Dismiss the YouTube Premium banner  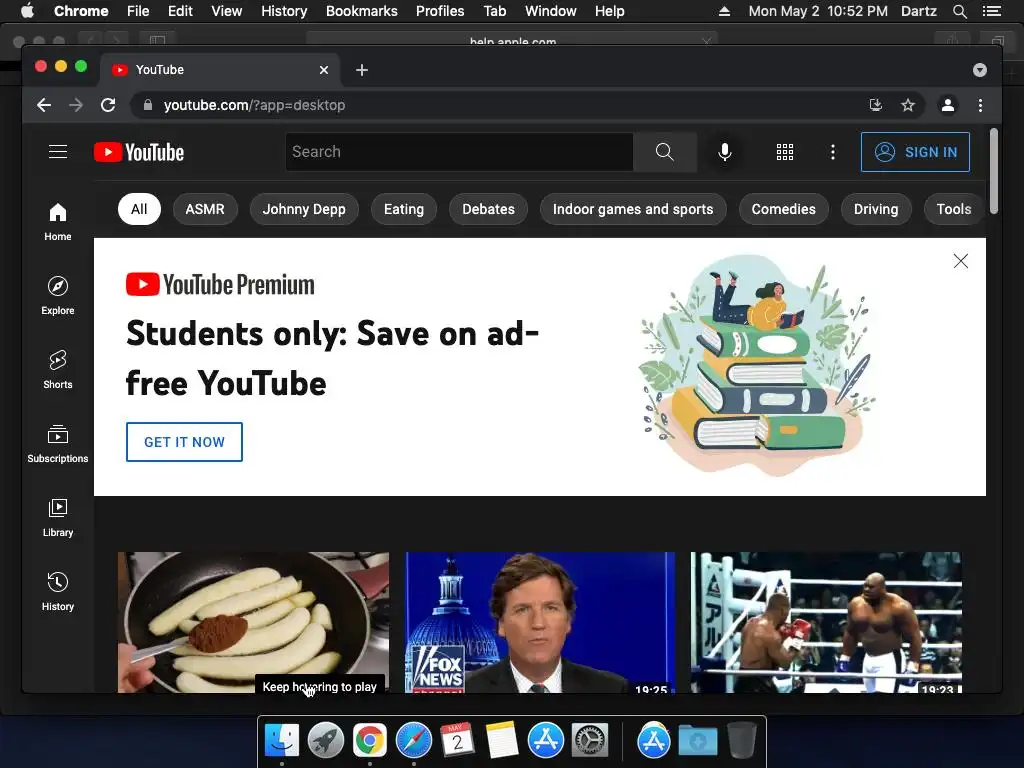960,261
